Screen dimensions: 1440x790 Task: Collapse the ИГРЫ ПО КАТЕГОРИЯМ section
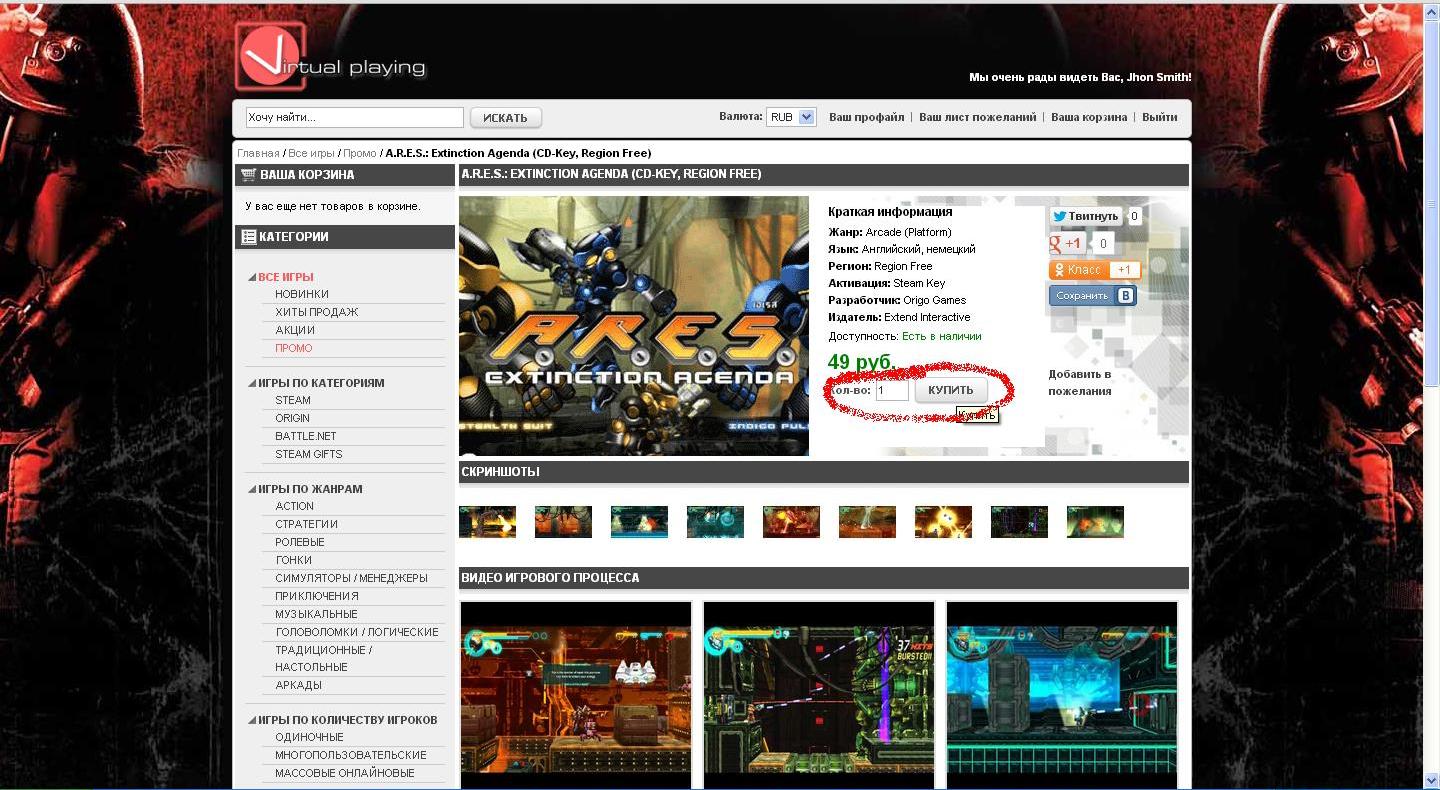tap(252, 383)
